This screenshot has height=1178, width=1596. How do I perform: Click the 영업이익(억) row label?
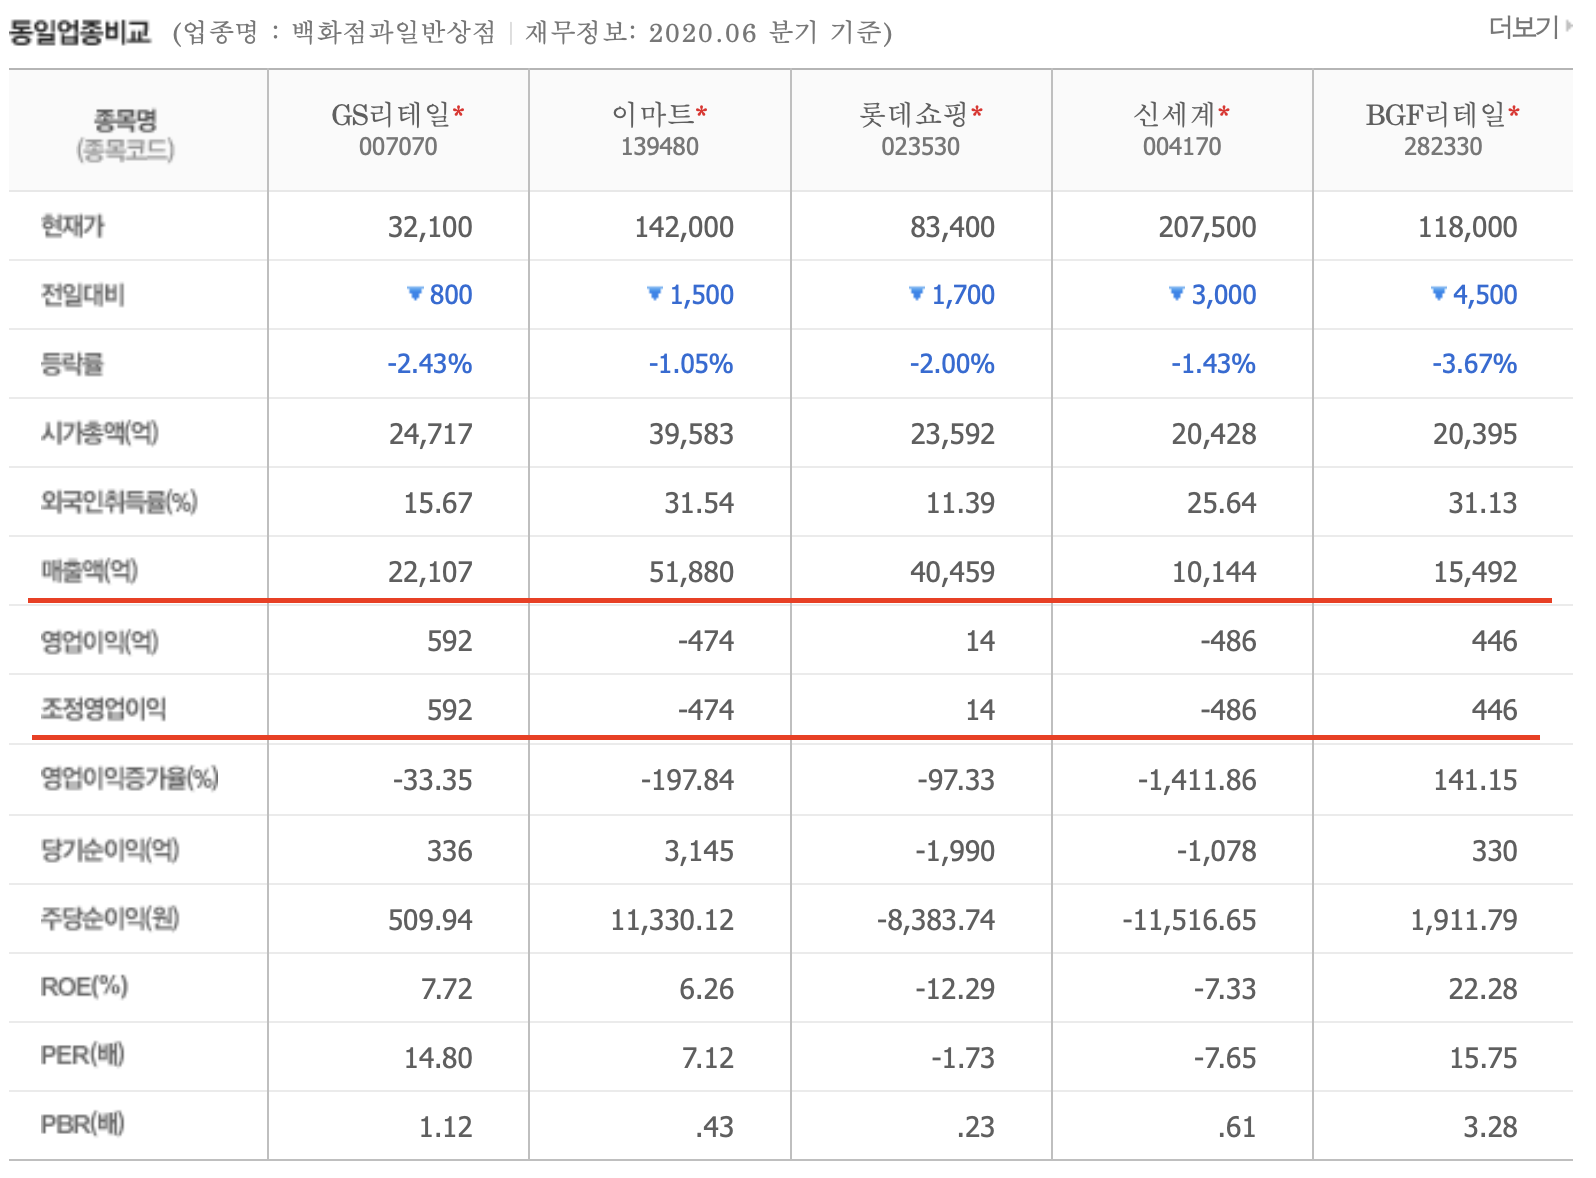100,641
